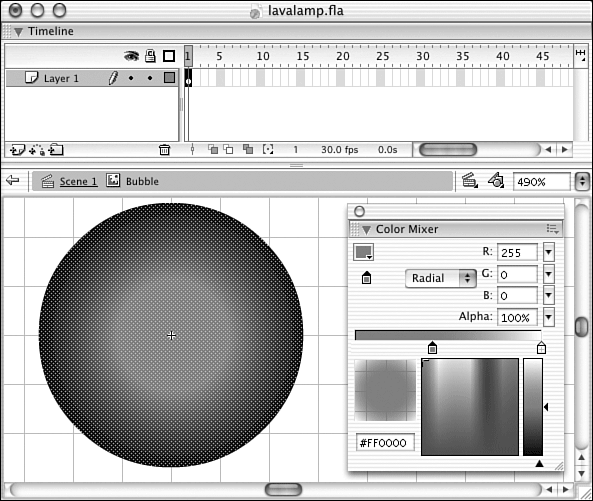The width and height of the screenshot is (593, 501).
Task: Click the Insert Layer Folder icon
Action: (56, 150)
